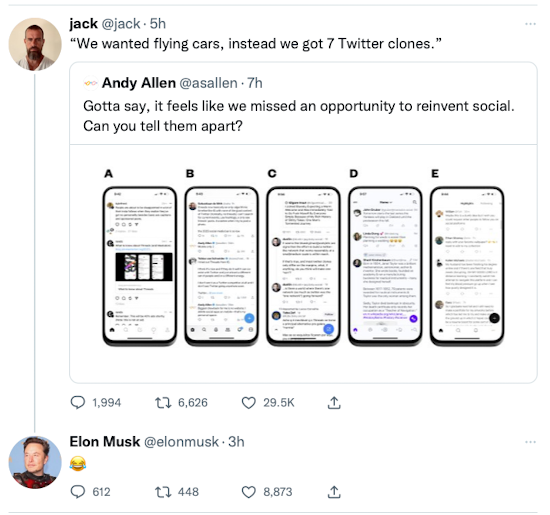
Task: Visit the @elonmusk profile link
Action: pos(181,442)
